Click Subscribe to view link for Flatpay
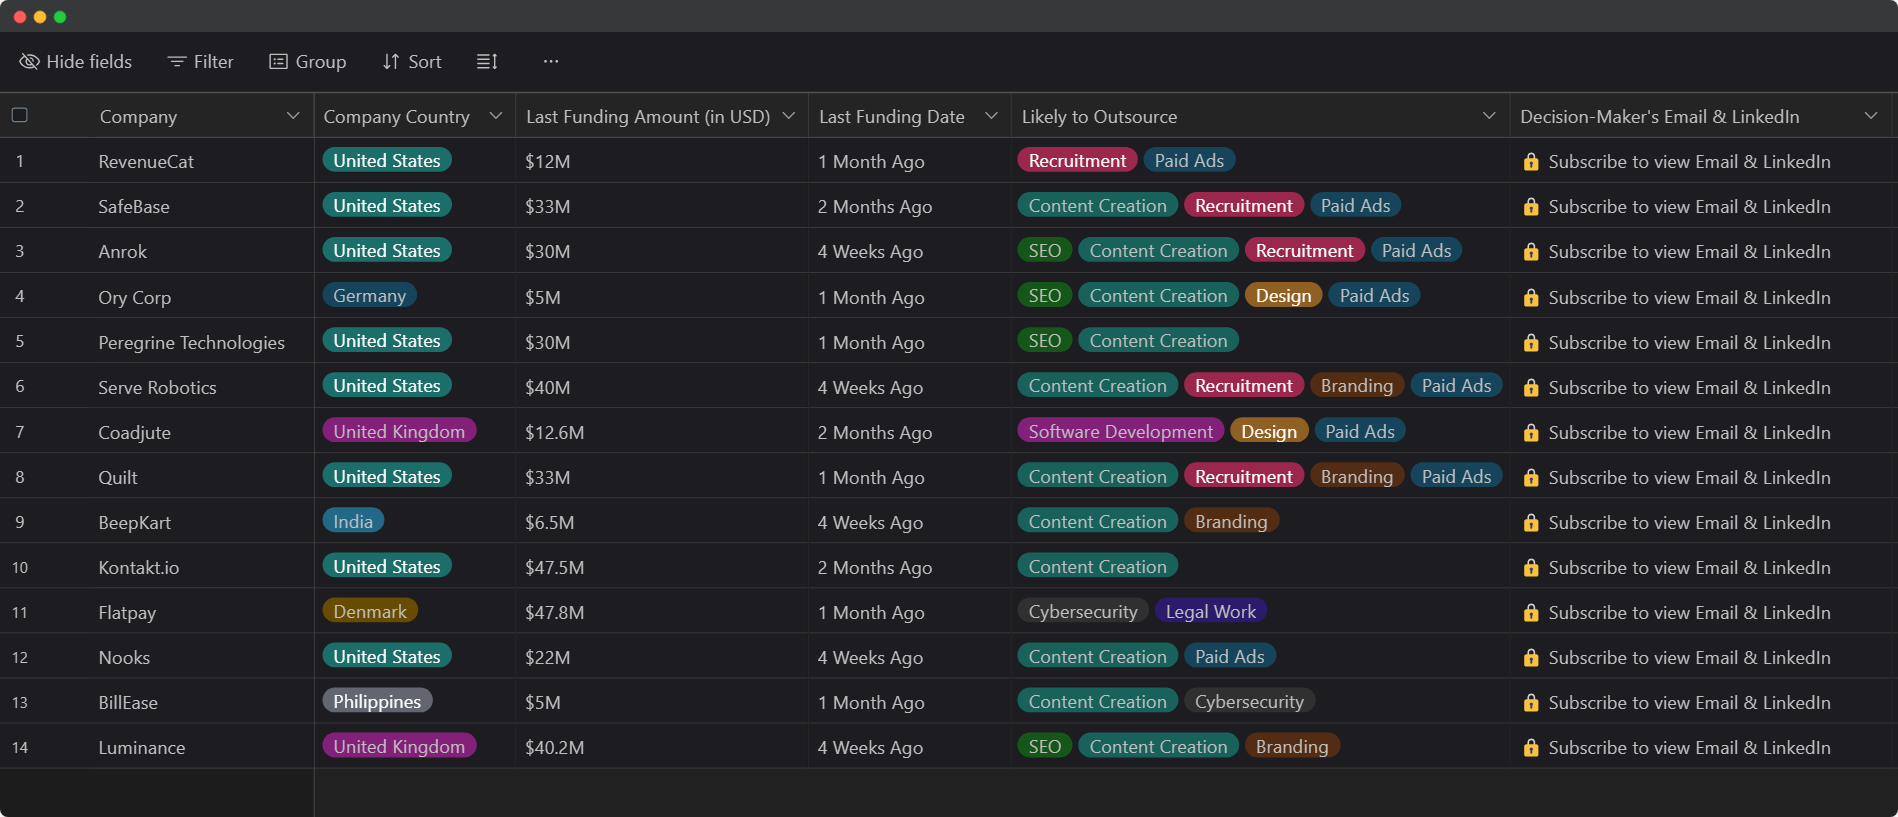1898x817 pixels. coord(1689,613)
